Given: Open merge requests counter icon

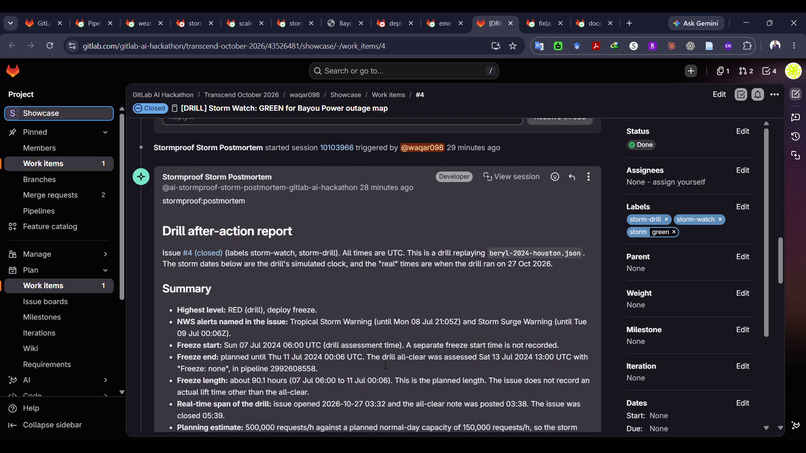Looking at the screenshot, I should pyautogui.click(x=745, y=71).
